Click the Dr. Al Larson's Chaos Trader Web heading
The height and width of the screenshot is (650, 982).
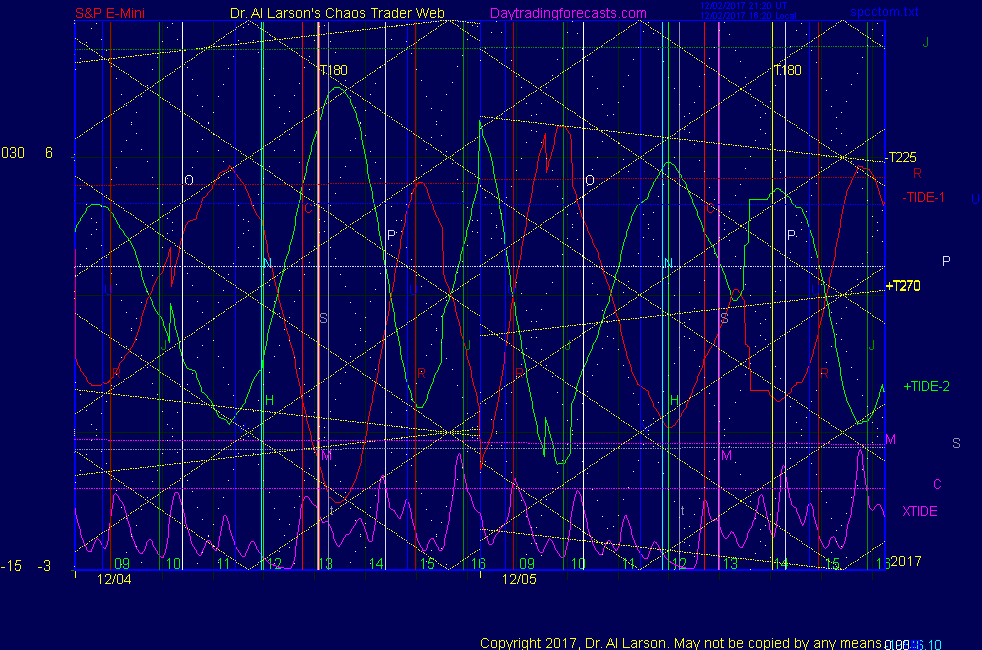pyautogui.click(x=337, y=13)
